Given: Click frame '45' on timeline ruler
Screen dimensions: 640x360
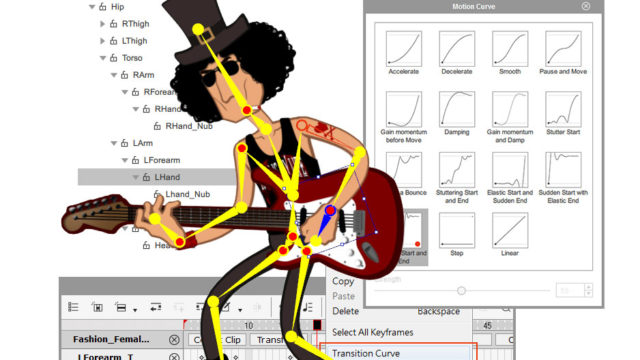Looking at the screenshot, I should click(487, 325).
